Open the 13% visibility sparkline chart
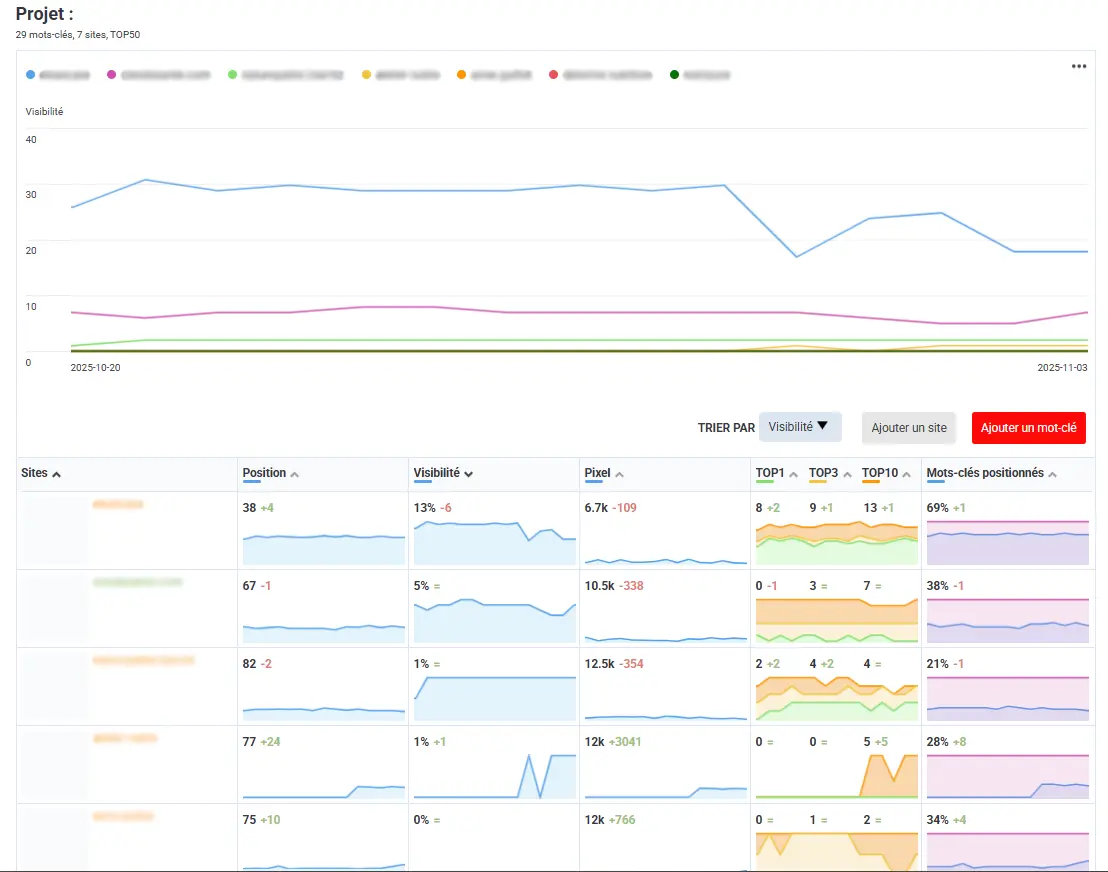Viewport: 1108px width, 872px height. tap(495, 541)
